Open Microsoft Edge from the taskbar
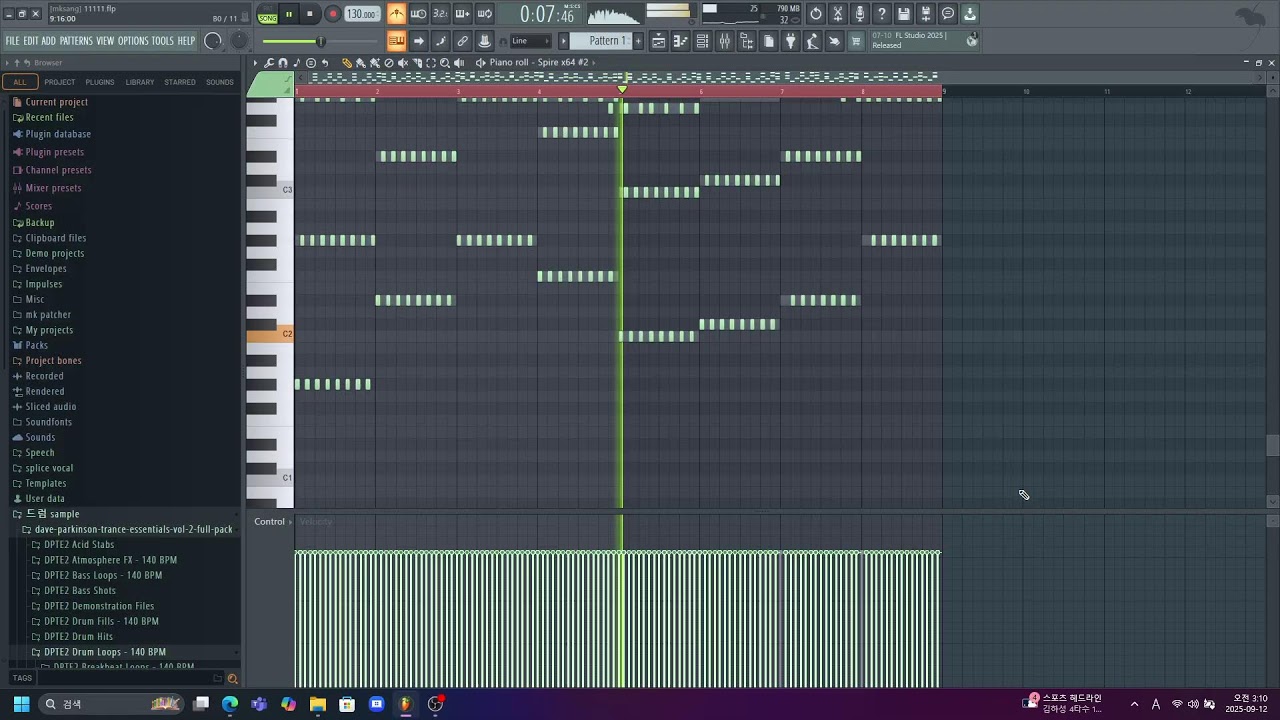Viewport: 1280px width, 720px height. pos(230,704)
